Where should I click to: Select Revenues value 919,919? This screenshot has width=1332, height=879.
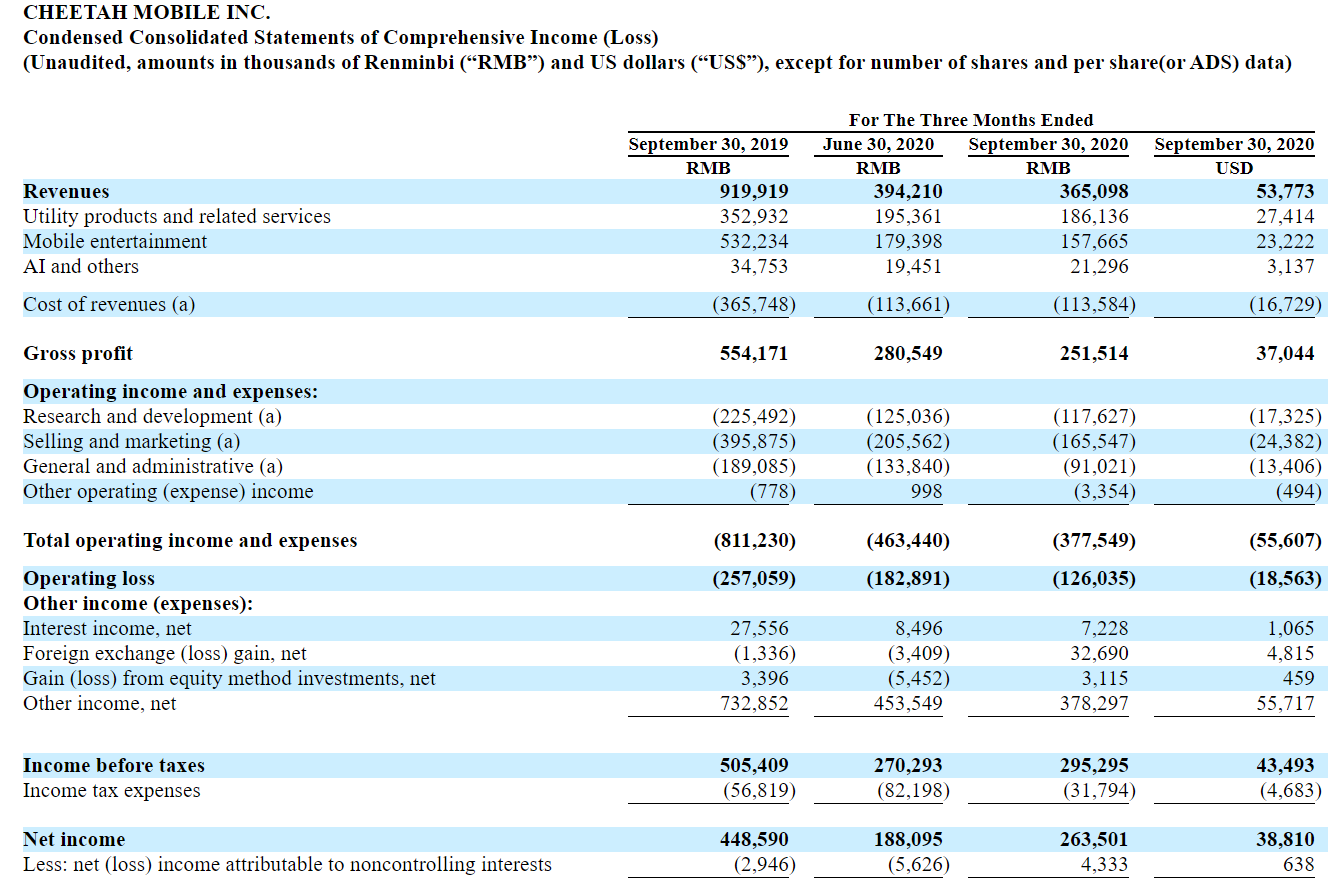(754, 191)
